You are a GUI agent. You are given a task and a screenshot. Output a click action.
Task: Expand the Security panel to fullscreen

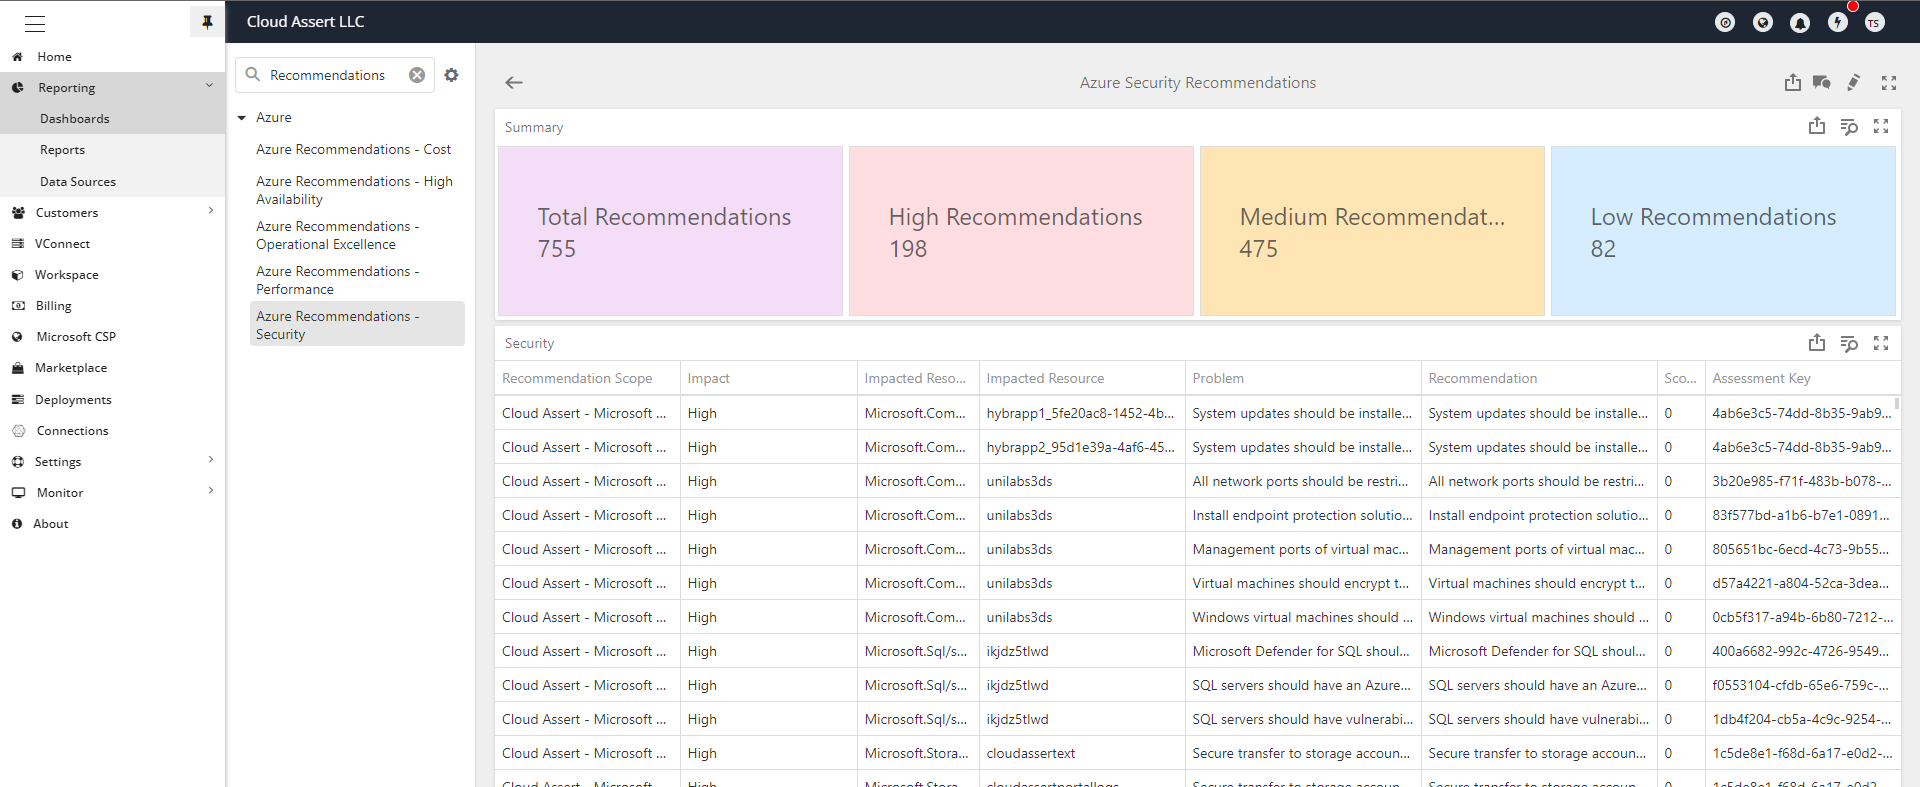pos(1881,343)
